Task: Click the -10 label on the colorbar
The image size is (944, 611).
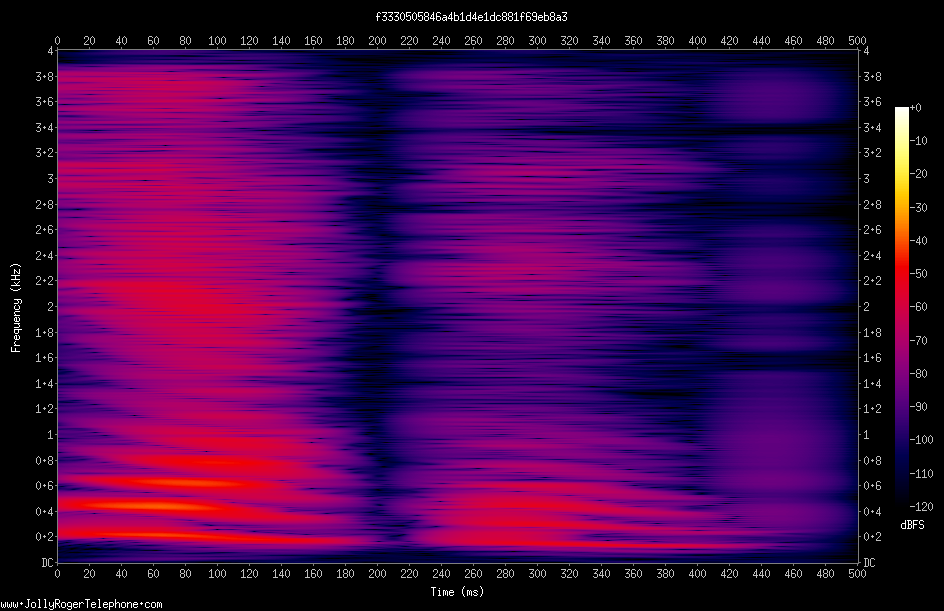Action: [x=918, y=141]
